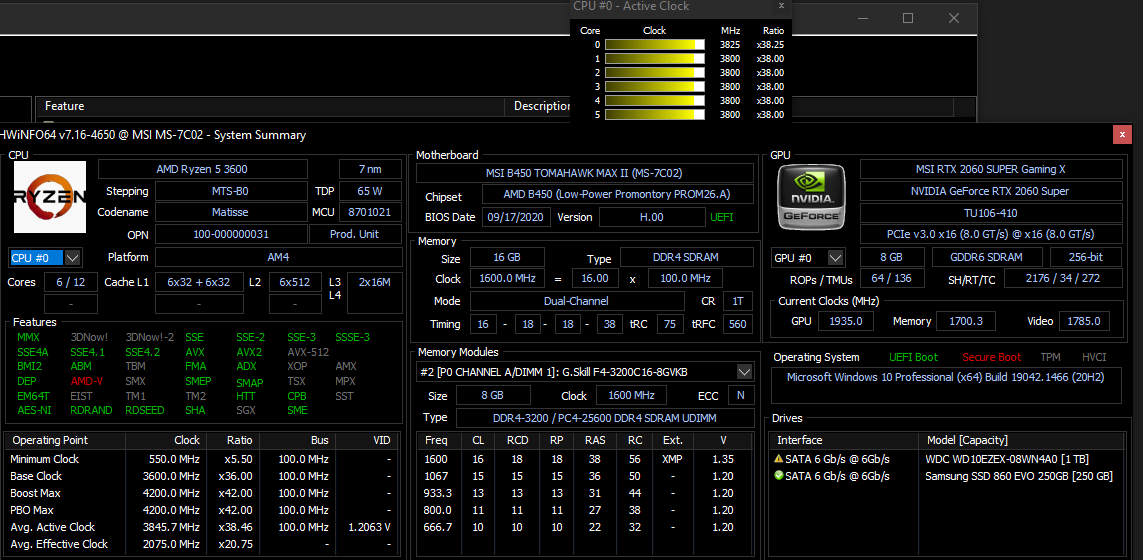Click the PCIe v3.0 x16 interface field

pos(991,234)
